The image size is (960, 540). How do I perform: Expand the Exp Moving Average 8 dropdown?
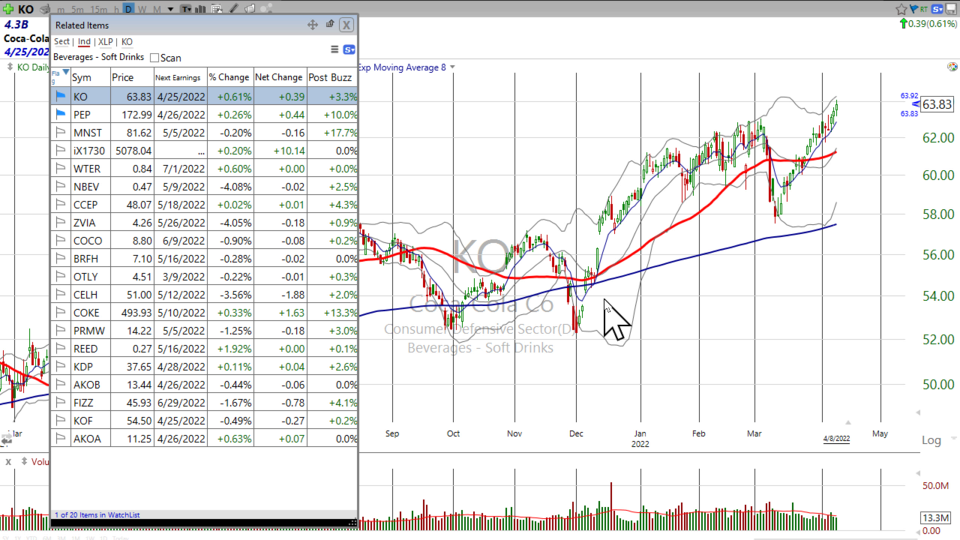pos(453,67)
